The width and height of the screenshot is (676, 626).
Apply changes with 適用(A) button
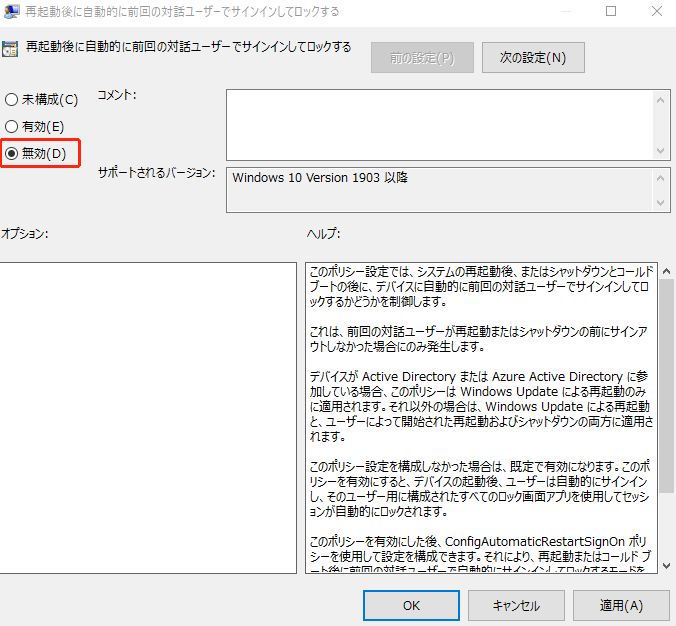[x=620, y=605]
